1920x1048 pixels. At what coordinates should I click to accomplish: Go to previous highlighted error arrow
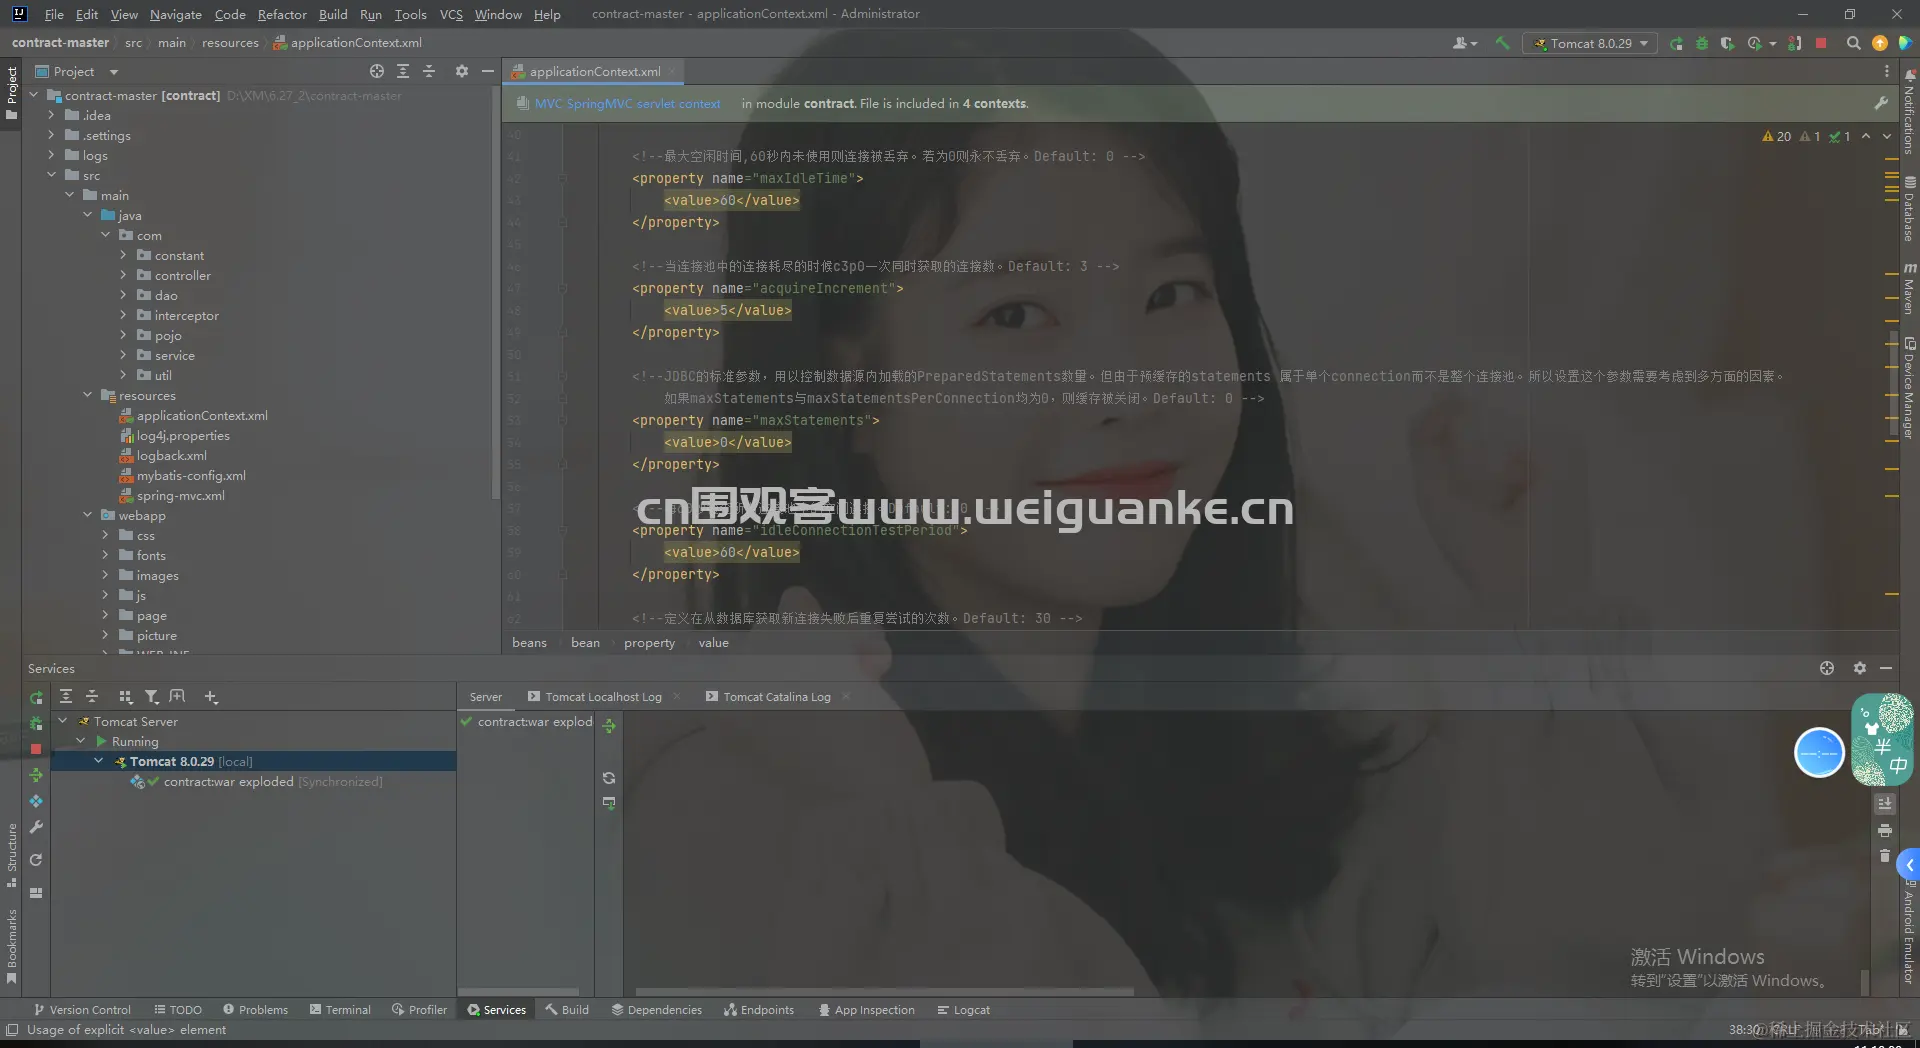click(1866, 136)
